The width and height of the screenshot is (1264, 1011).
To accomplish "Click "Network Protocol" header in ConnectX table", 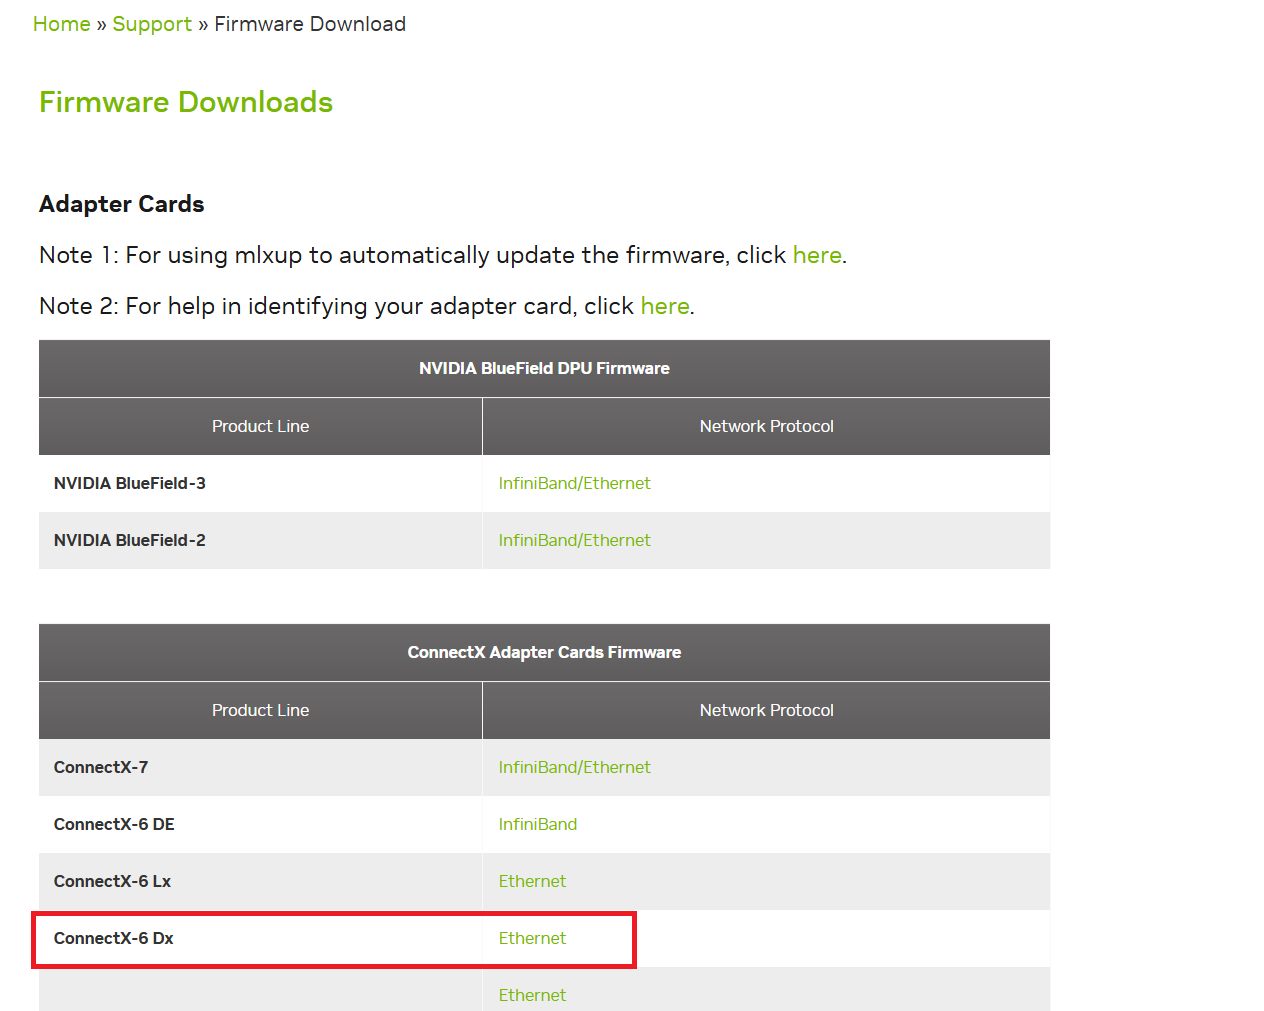I will click(x=766, y=710).
